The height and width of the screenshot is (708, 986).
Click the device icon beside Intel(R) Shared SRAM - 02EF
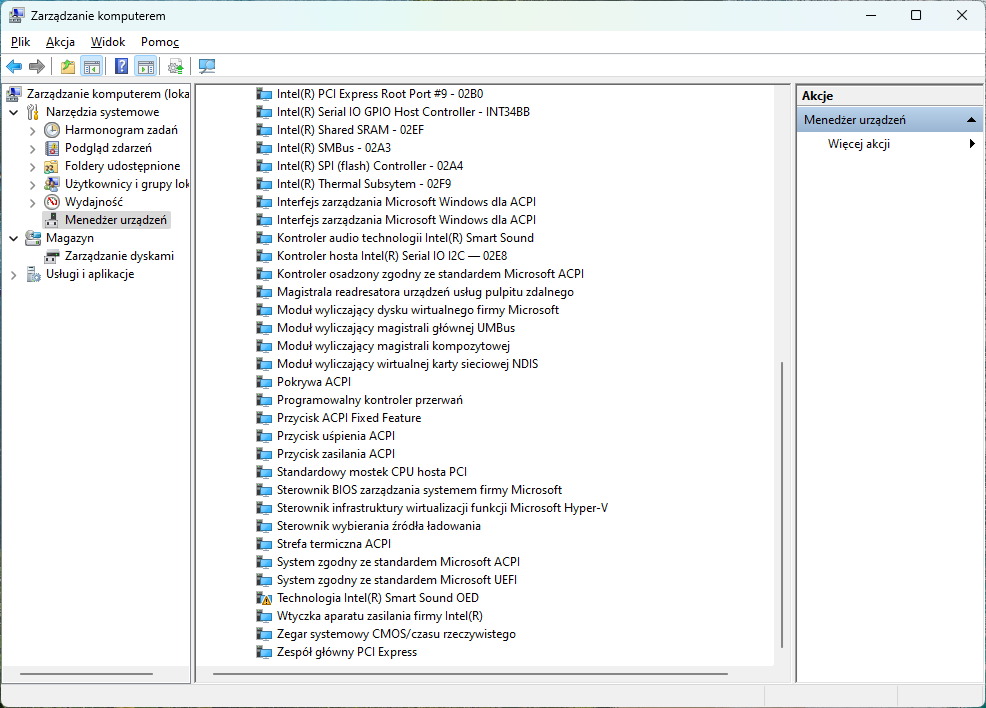click(264, 130)
